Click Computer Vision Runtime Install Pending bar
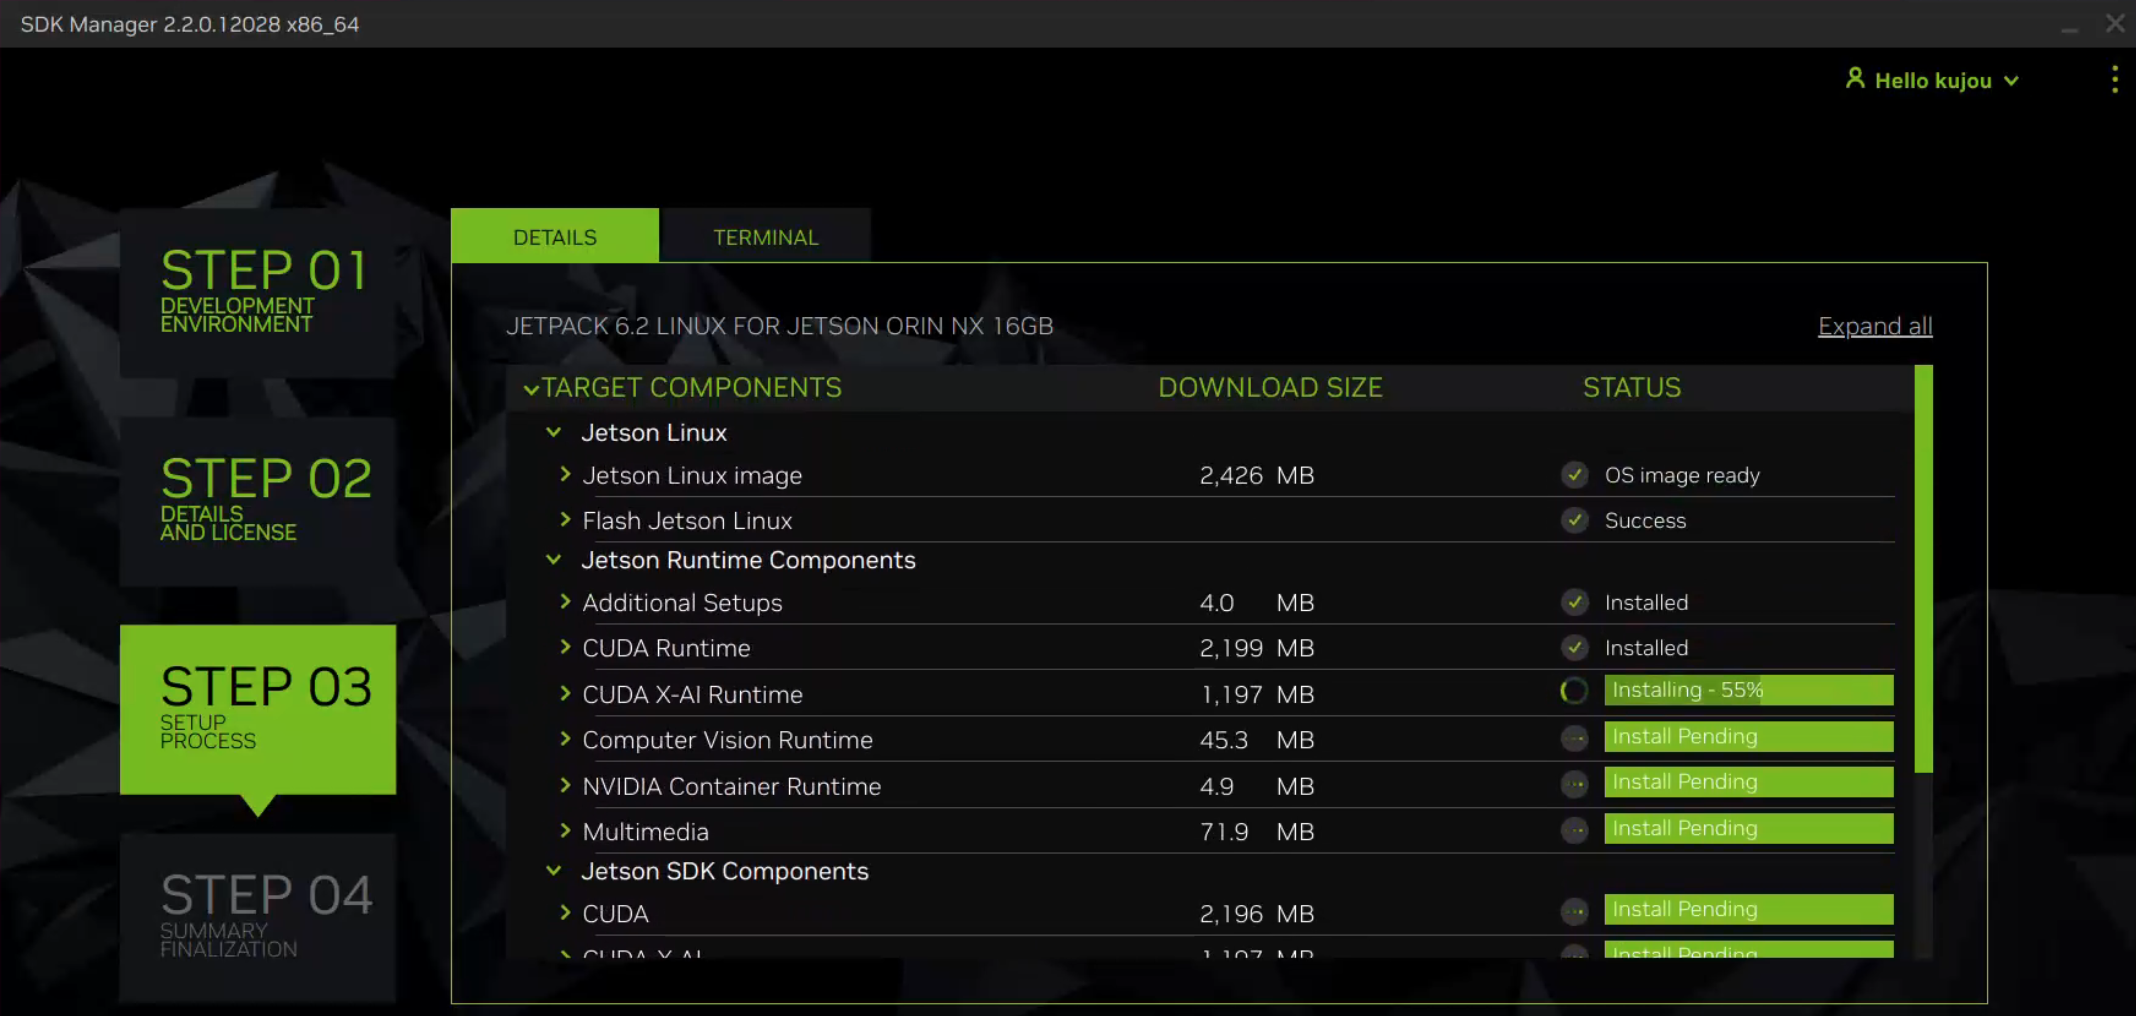The width and height of the screenshot is (2136, 1016). [1749, 736]
